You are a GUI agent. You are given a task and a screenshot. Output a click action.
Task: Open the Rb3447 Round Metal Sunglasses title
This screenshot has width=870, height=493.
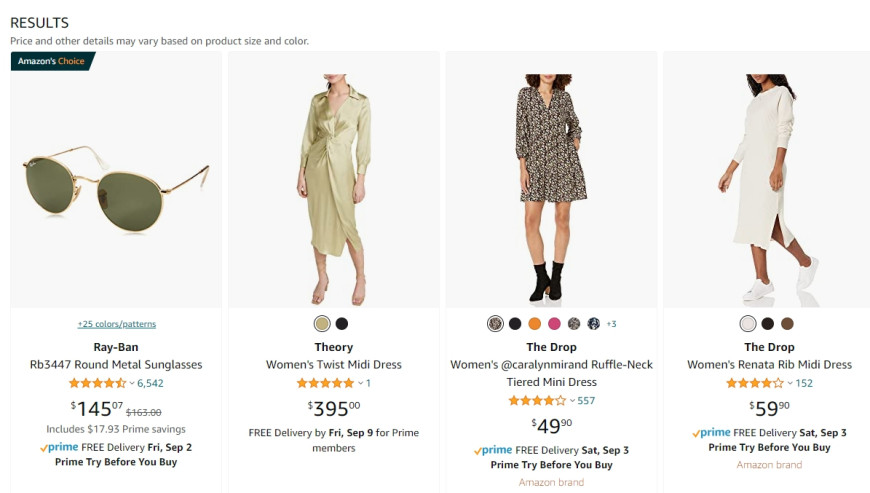click(x=116, y=364)
